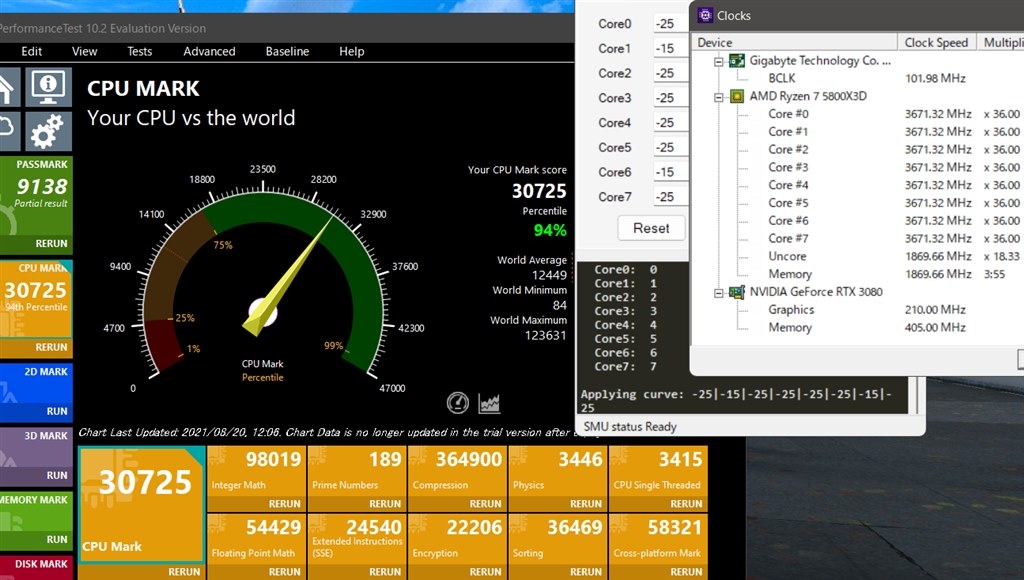This screenshot has height=580, width=1024.
Task: Click the Clock Speed column header
Action: pos(936,42)
